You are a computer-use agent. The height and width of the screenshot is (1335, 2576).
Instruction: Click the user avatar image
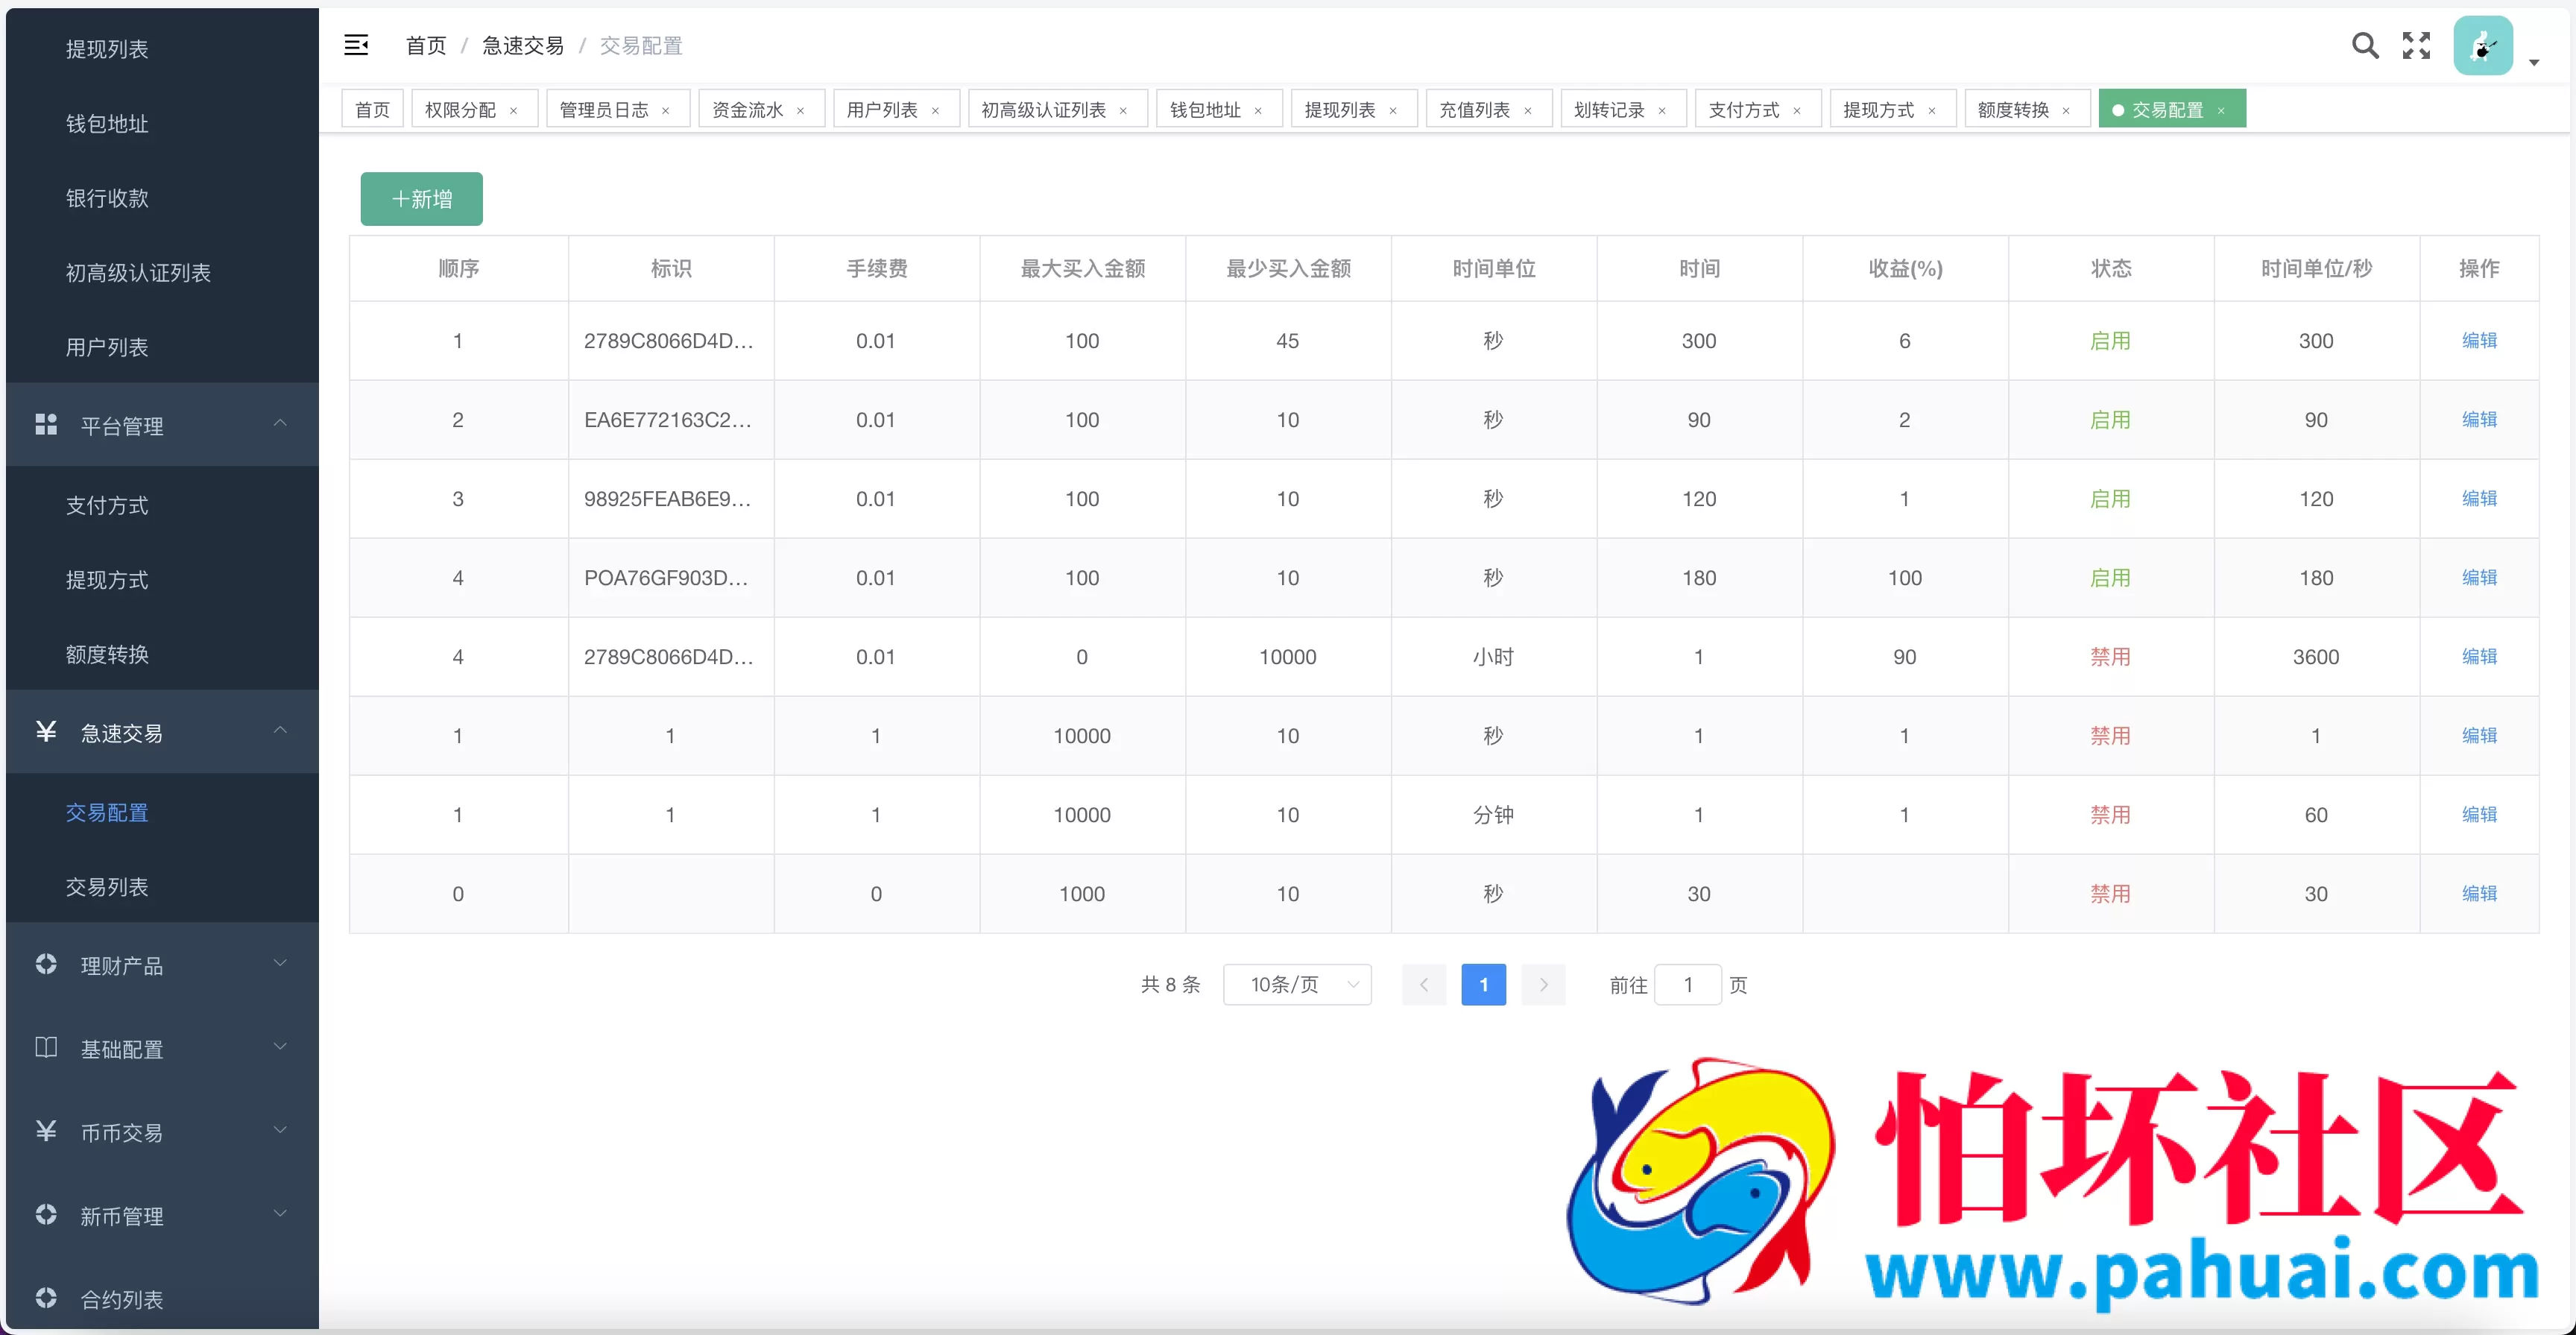pyautogui.click(x=2486, y=45)
